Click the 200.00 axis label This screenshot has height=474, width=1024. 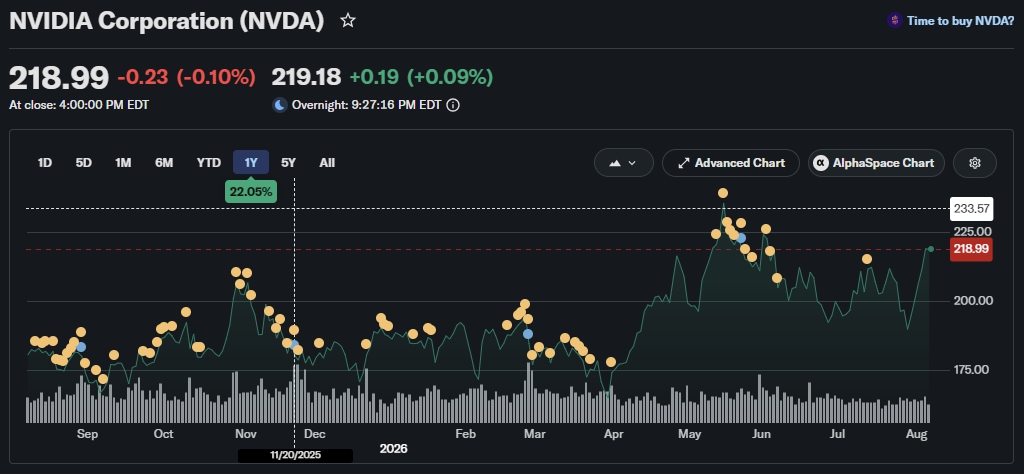click(973, 301)
